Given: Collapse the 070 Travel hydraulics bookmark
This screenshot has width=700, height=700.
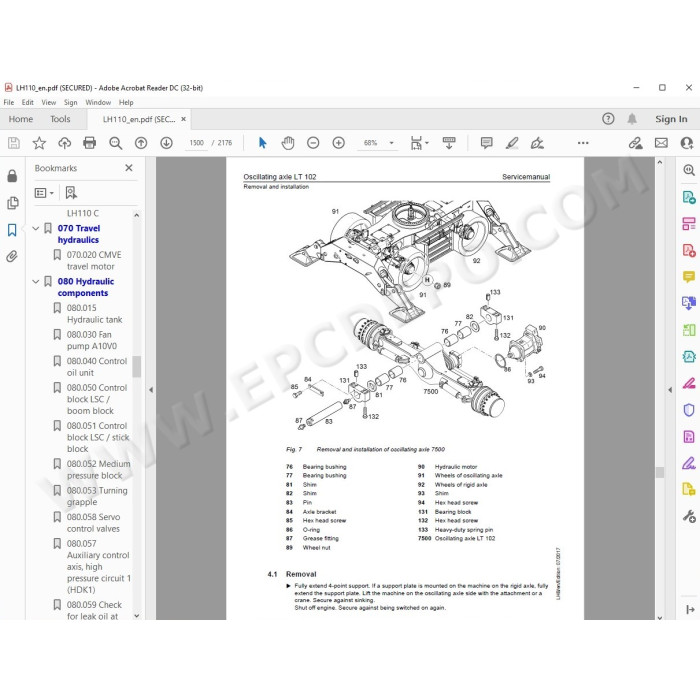Looking at the screenshot, I should (x=36, y=229).
